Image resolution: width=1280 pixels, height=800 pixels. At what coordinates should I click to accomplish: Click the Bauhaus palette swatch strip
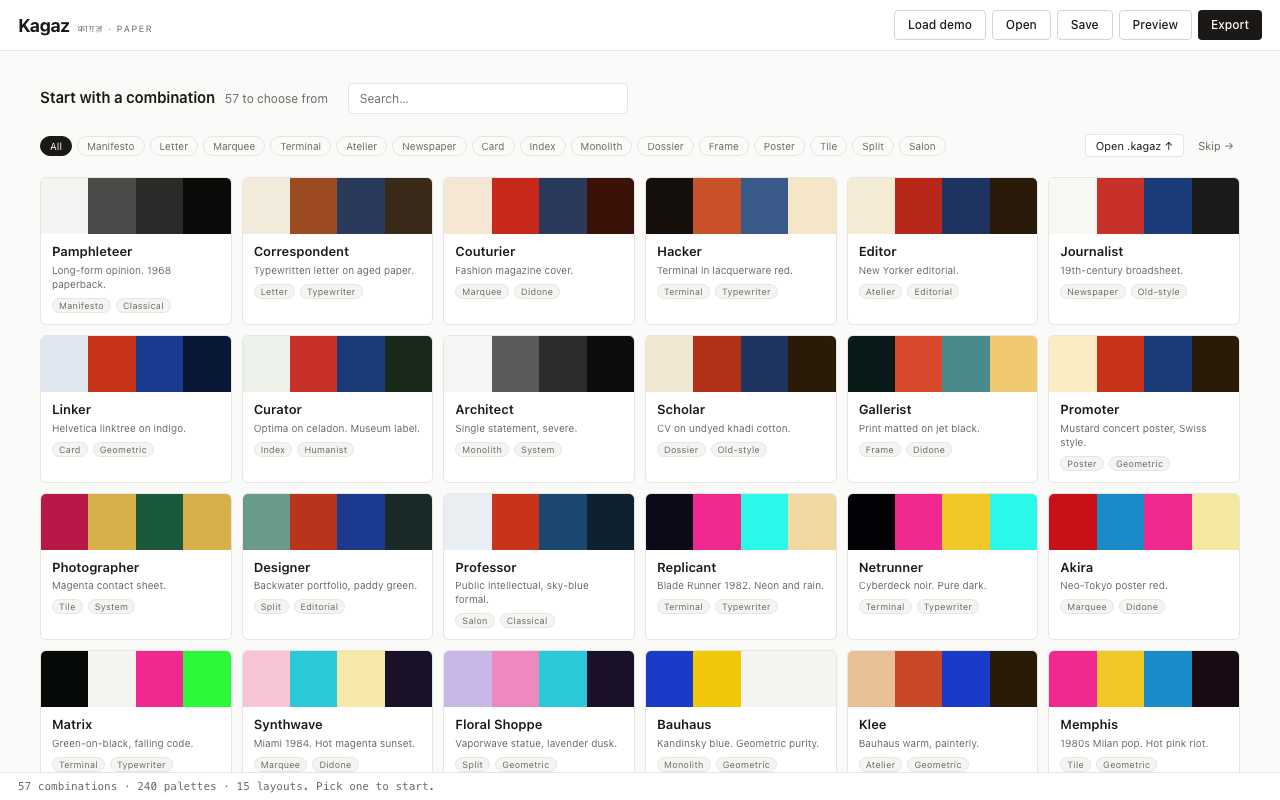pos(740,679)
